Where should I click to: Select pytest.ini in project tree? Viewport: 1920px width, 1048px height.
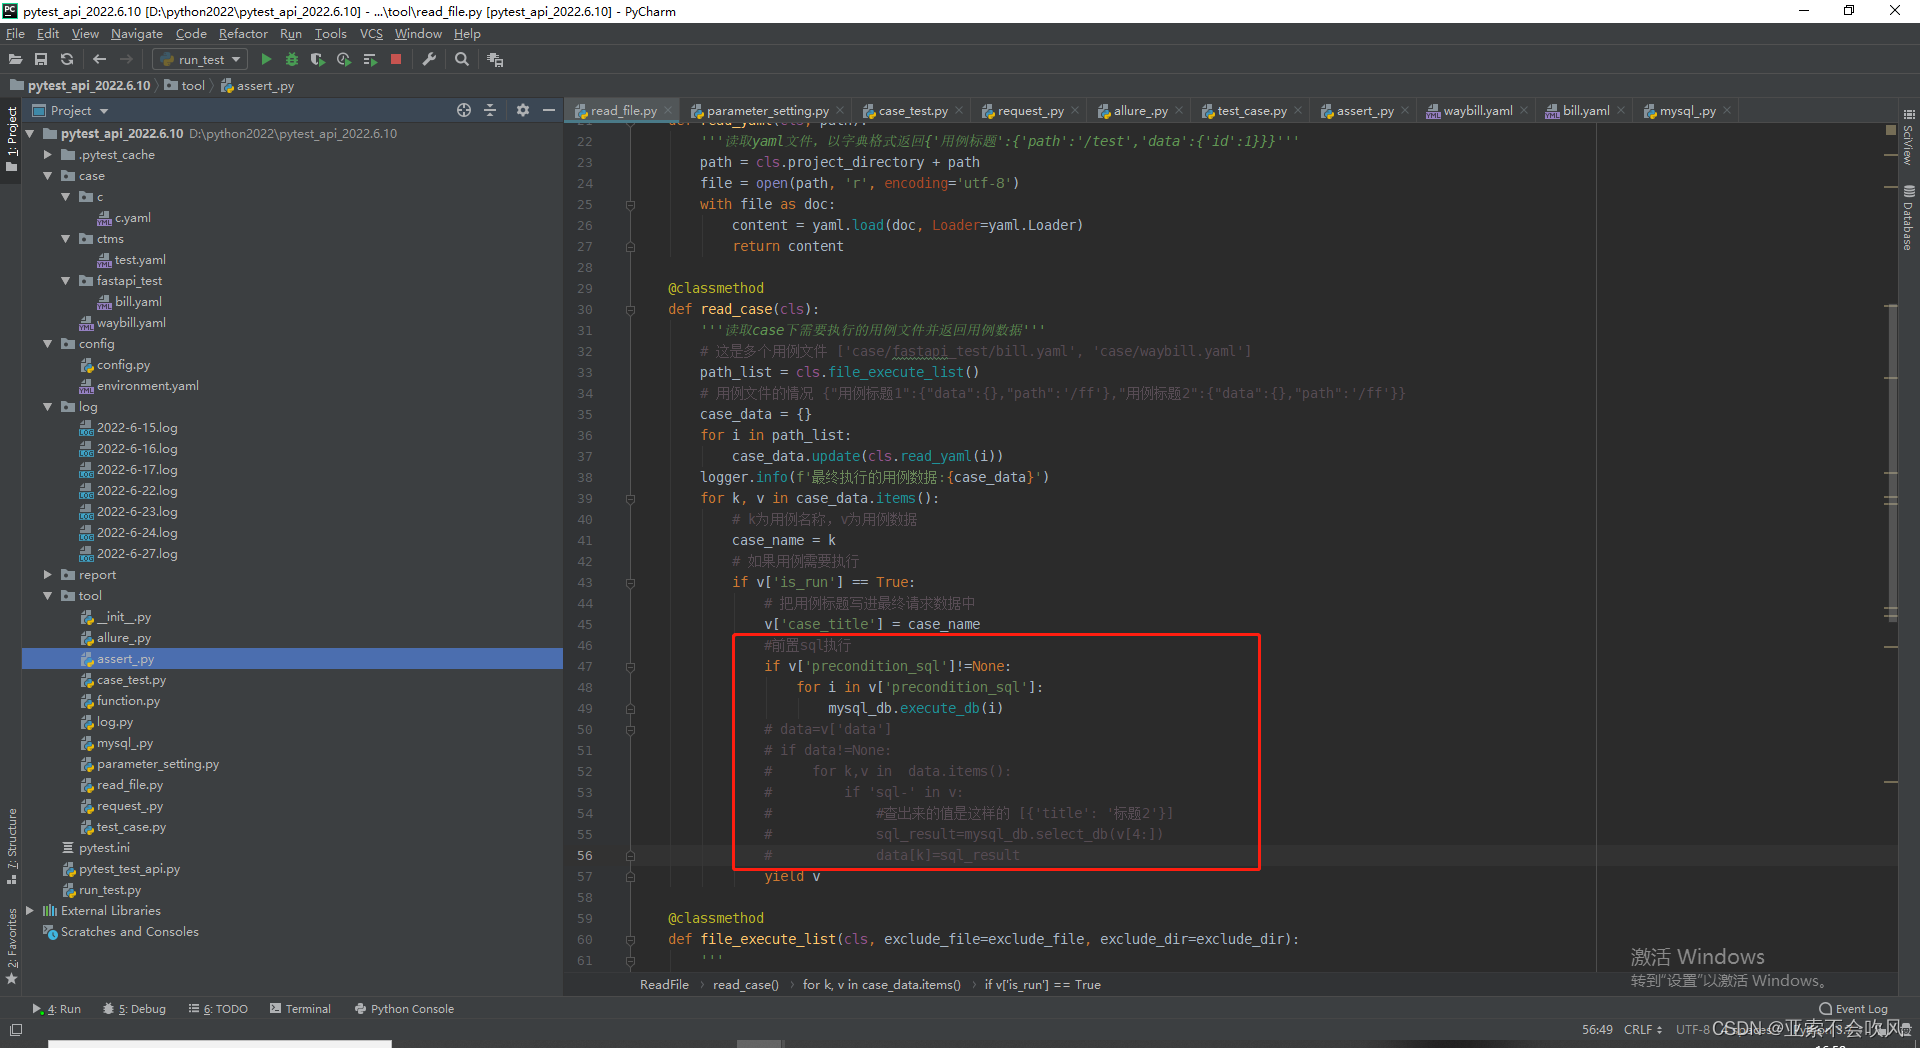104,848
